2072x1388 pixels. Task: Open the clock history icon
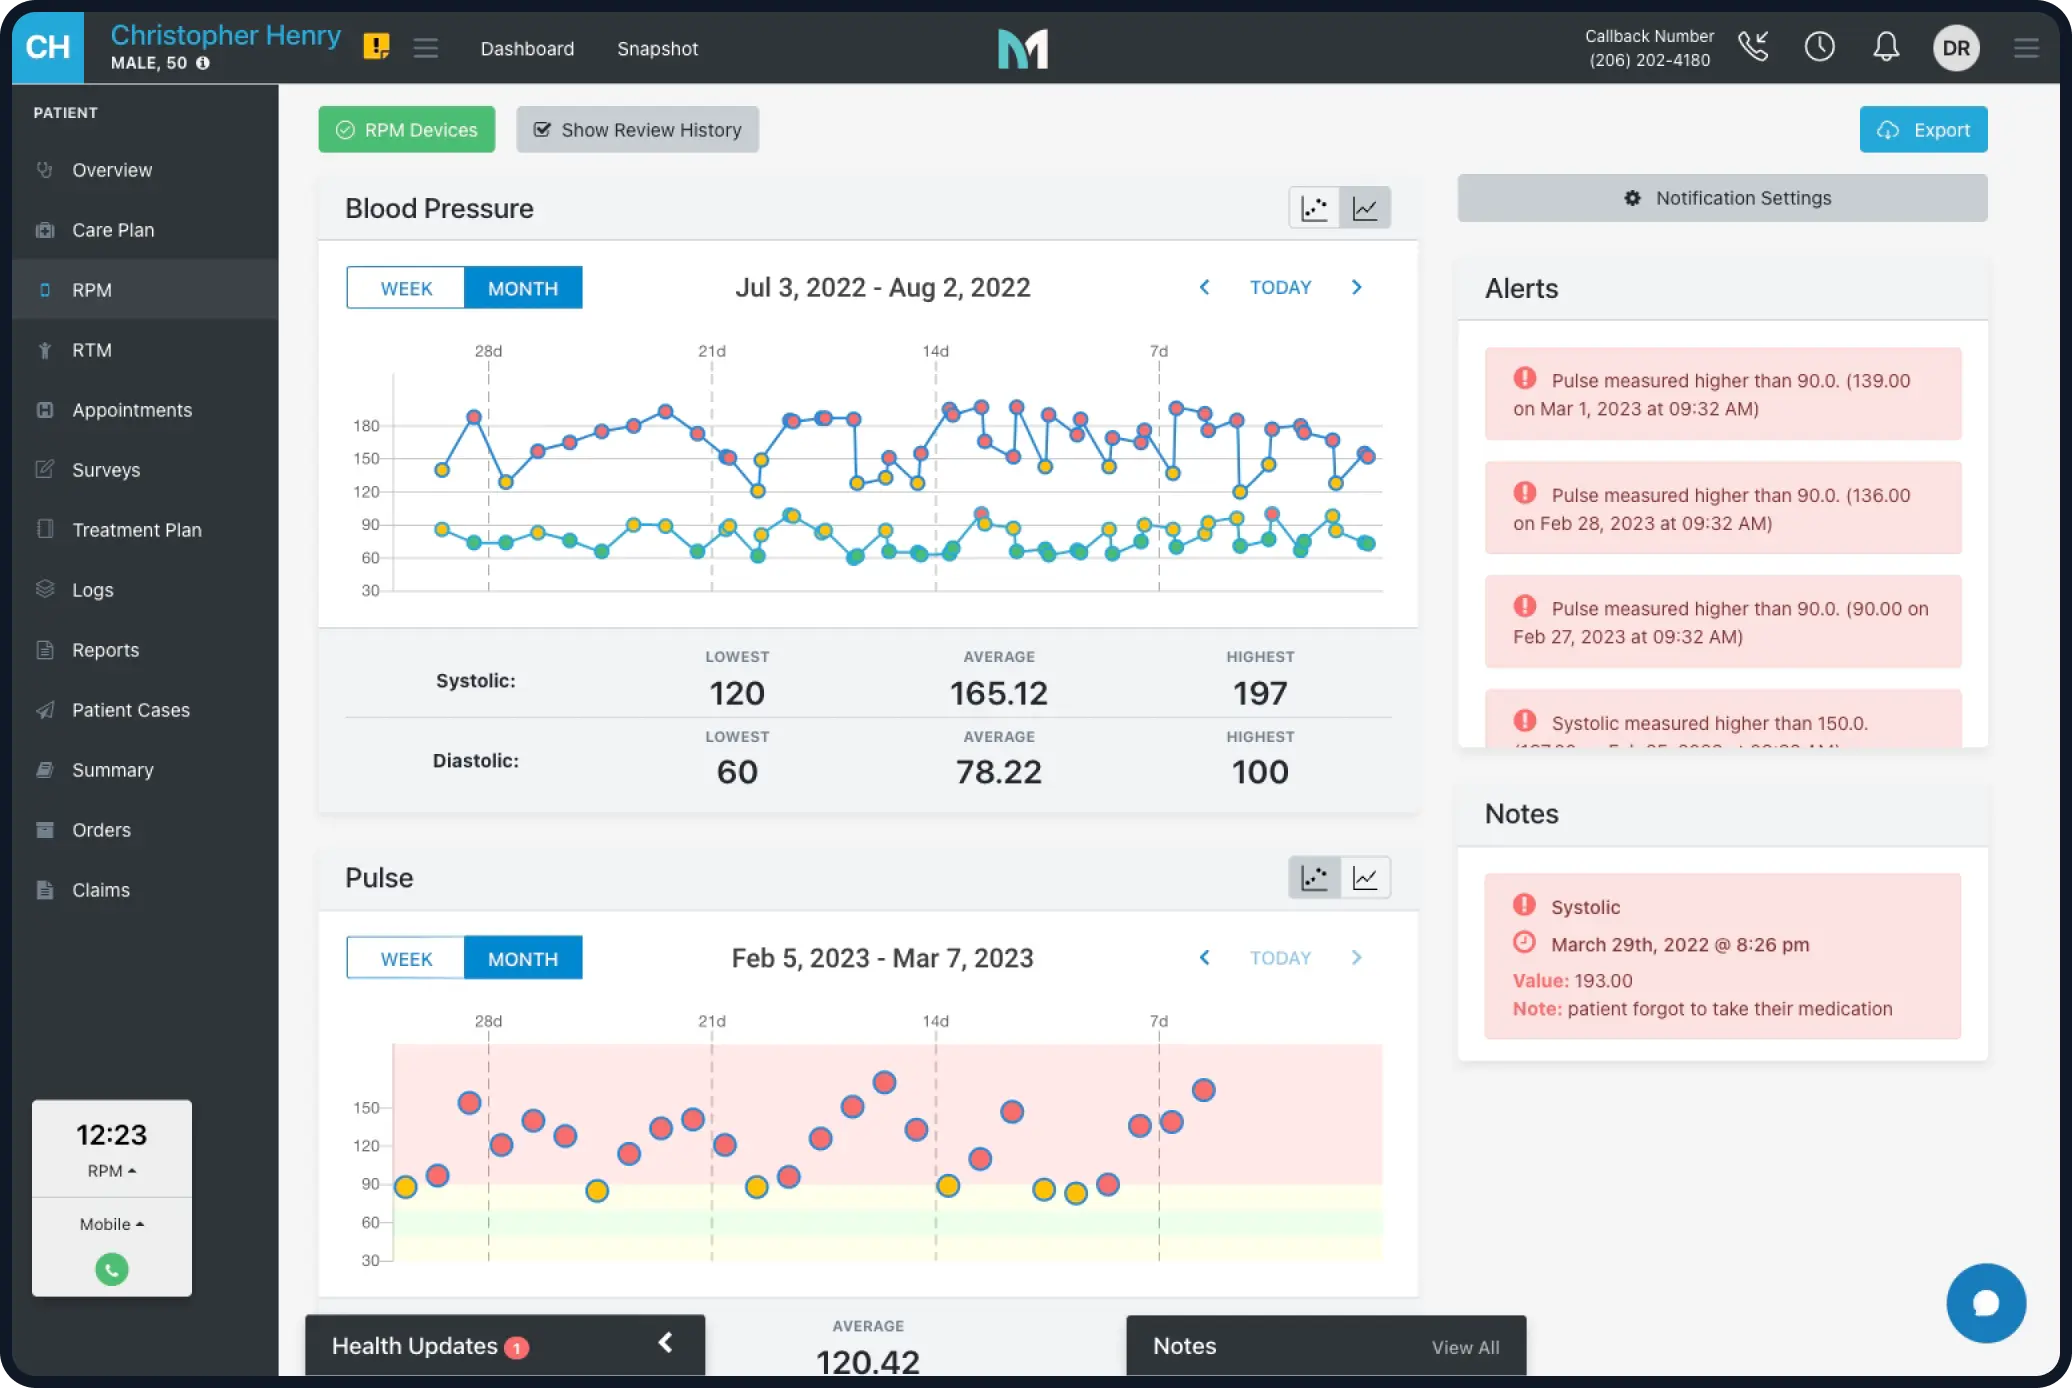click(1819, 47)
